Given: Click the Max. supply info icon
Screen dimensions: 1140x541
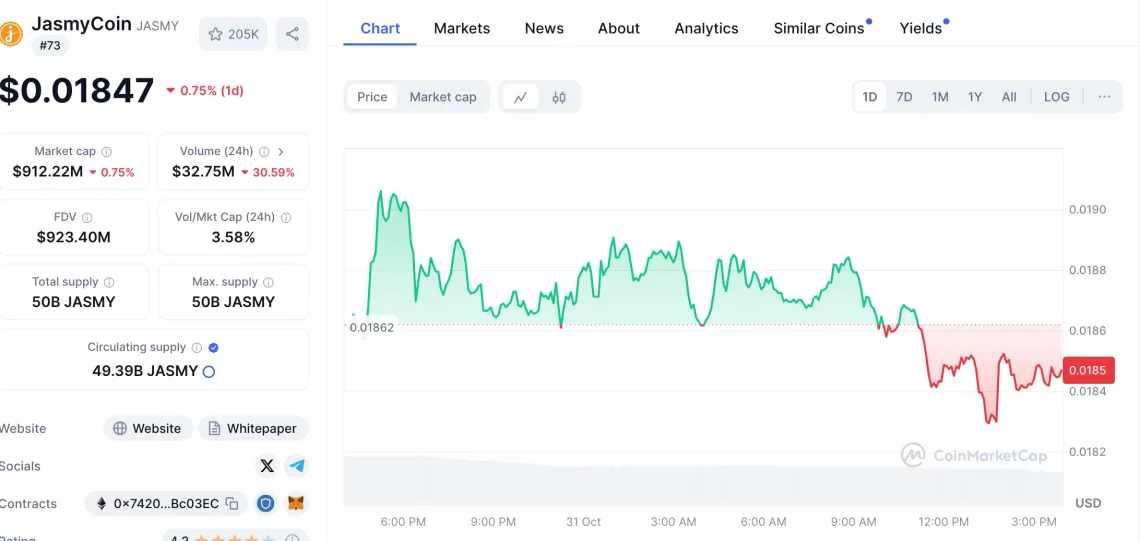Looking at the screenshot, I should click(268, 282).
